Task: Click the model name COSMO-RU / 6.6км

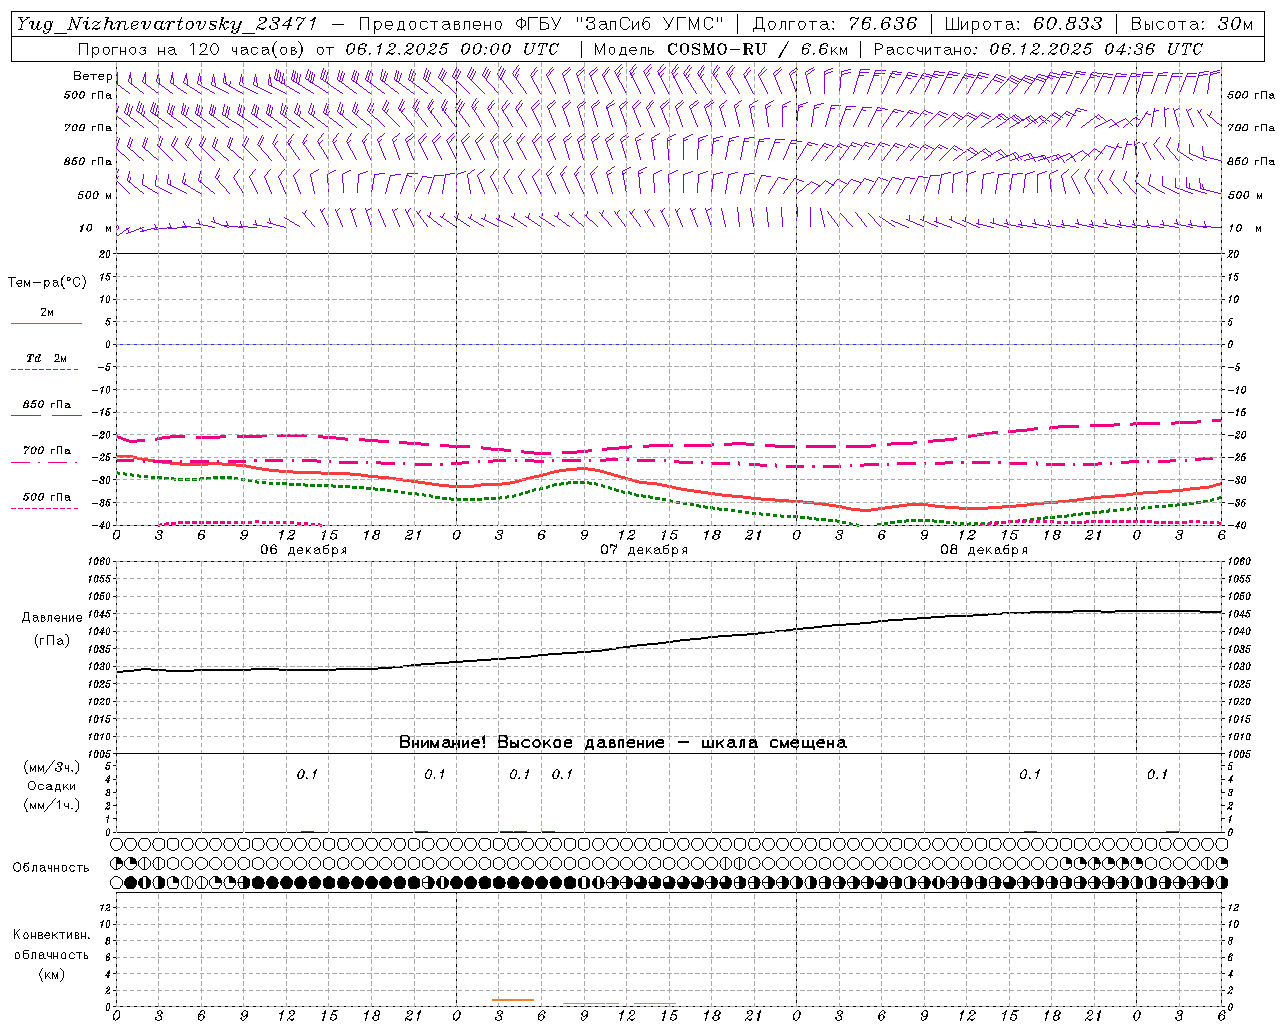Action: click(x=757, y=49)
